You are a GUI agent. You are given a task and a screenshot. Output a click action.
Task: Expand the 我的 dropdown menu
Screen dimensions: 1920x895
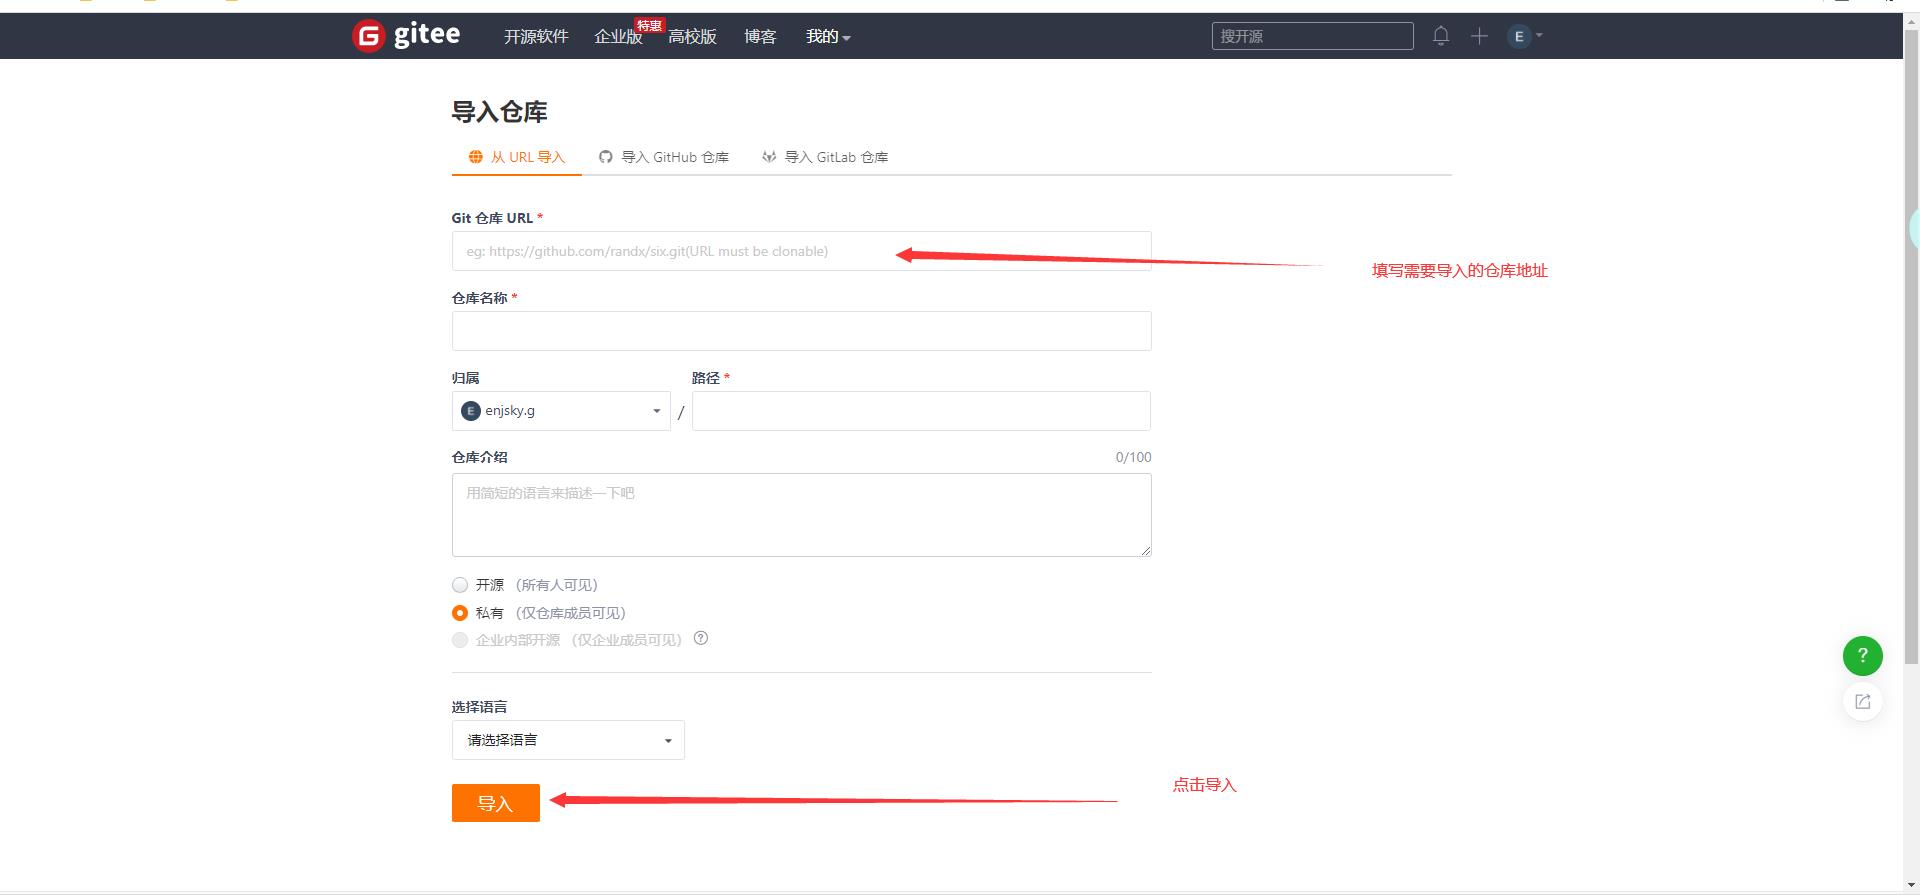(828, 37)
